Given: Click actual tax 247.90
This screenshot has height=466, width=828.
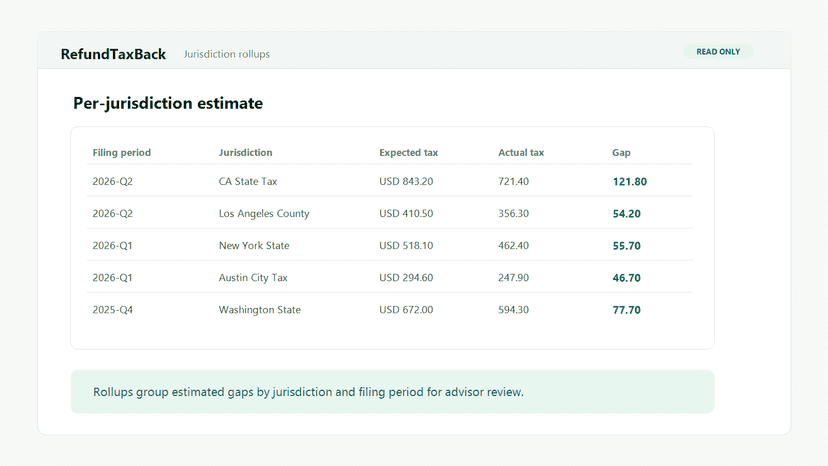Looking at the screenshot, I should coord(513,278).
